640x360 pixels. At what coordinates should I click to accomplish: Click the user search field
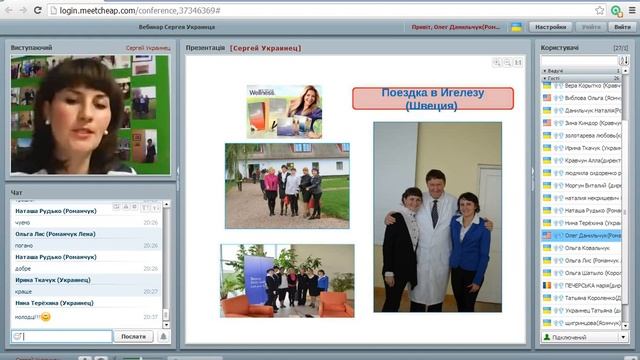click(x=580, y=61)
